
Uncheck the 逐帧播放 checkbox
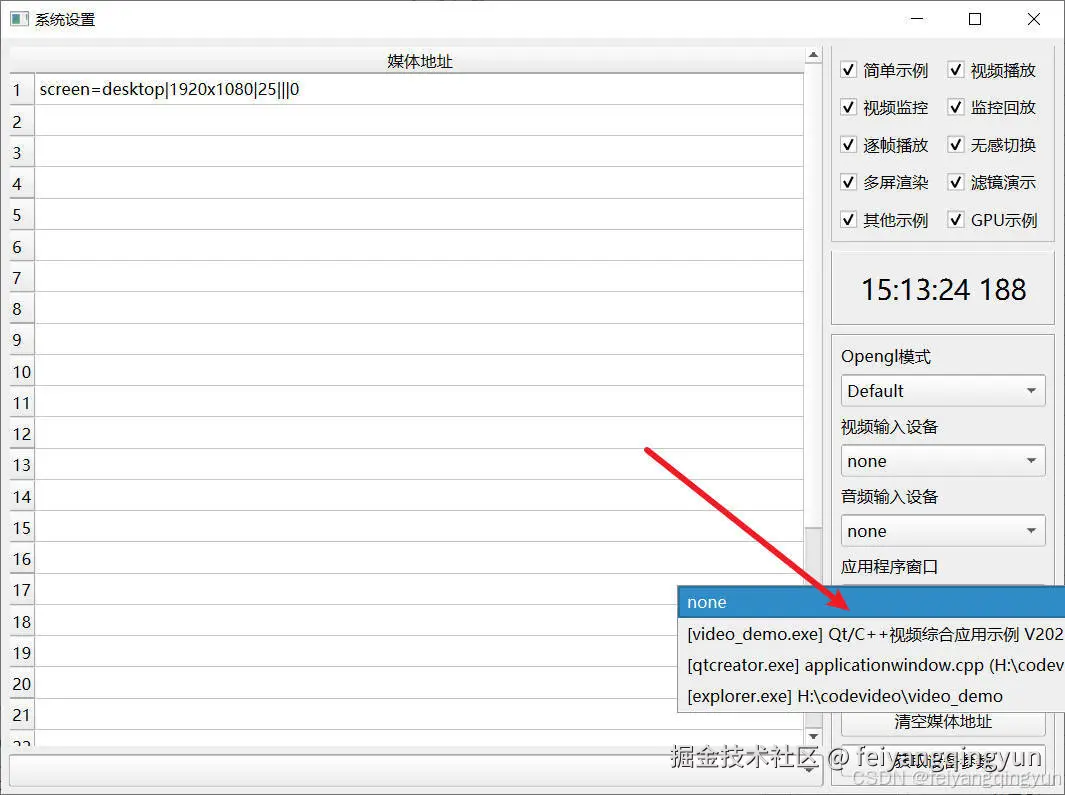pos(849,144)
